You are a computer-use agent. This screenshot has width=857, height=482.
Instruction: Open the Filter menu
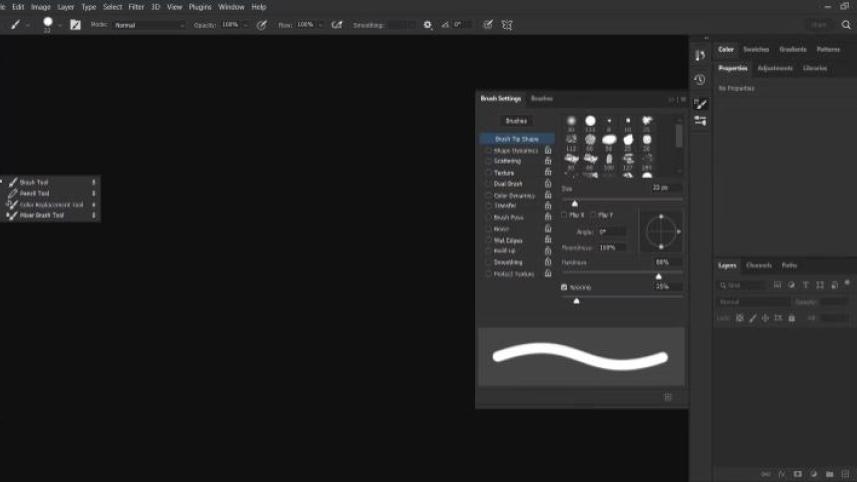click(136, 7)
